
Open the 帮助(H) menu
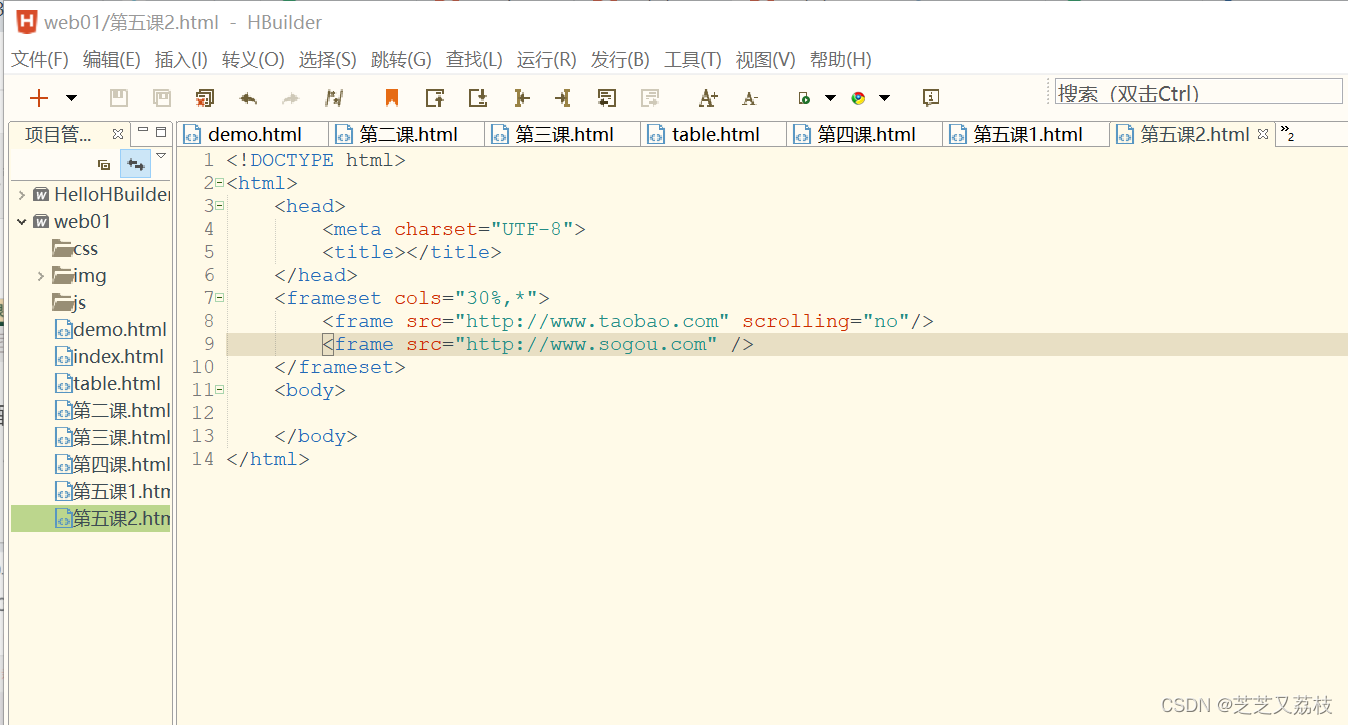(x=841, y=60)
